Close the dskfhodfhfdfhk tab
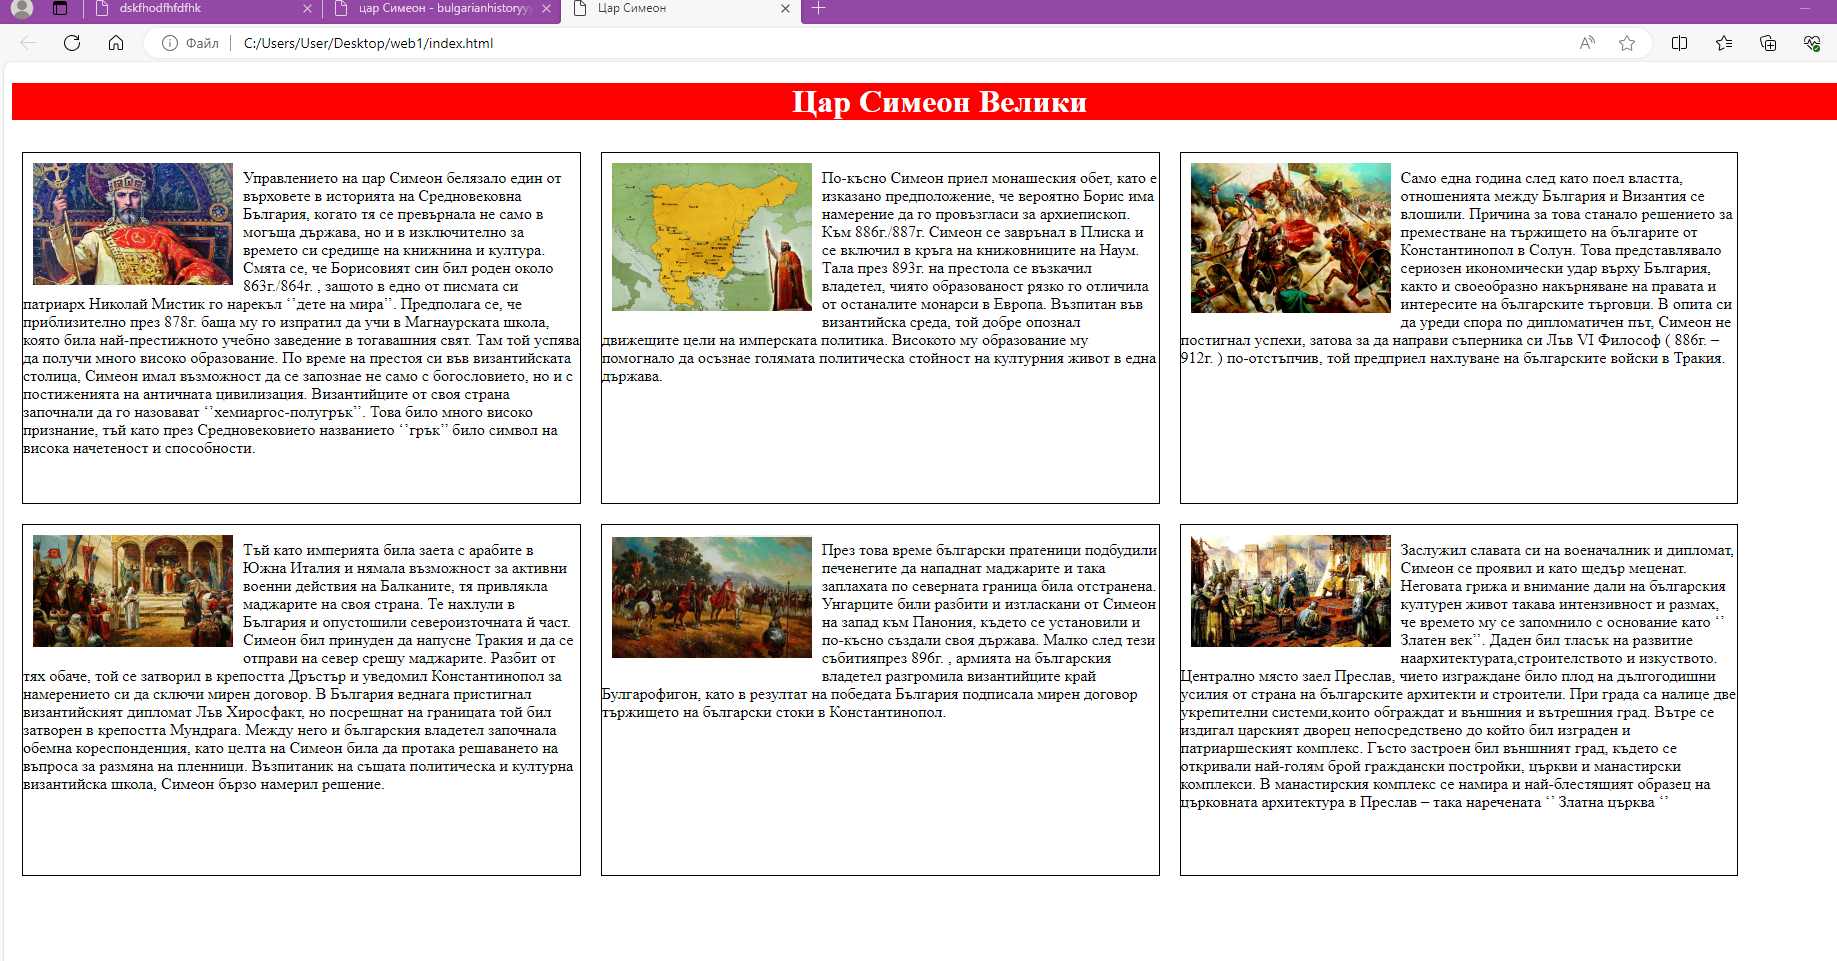The height and width of the screenshot is (961, 1837). (307, 8)
